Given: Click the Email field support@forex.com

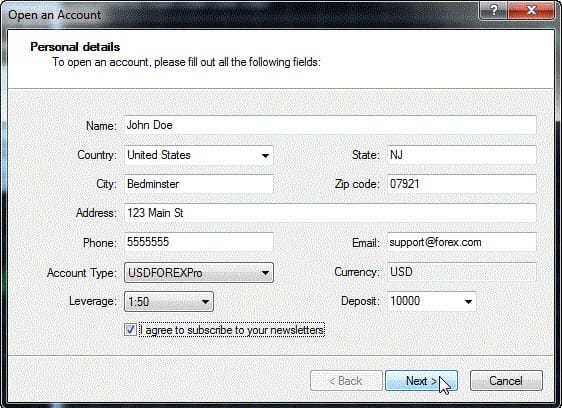Looking at the screenshot, I should click(462, 242).
